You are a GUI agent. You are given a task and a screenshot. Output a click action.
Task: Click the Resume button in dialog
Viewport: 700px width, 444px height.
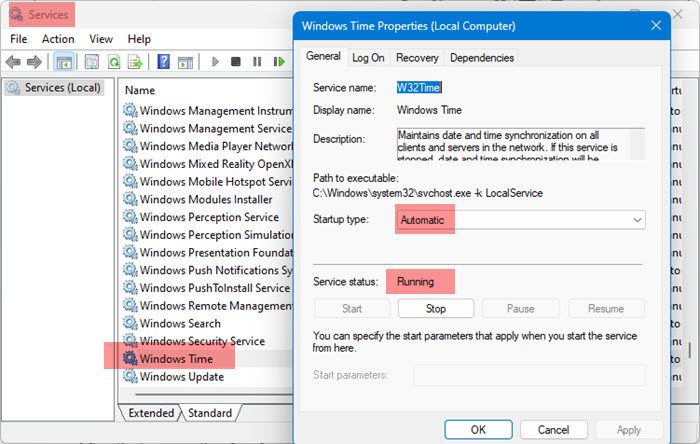[606, 308]
